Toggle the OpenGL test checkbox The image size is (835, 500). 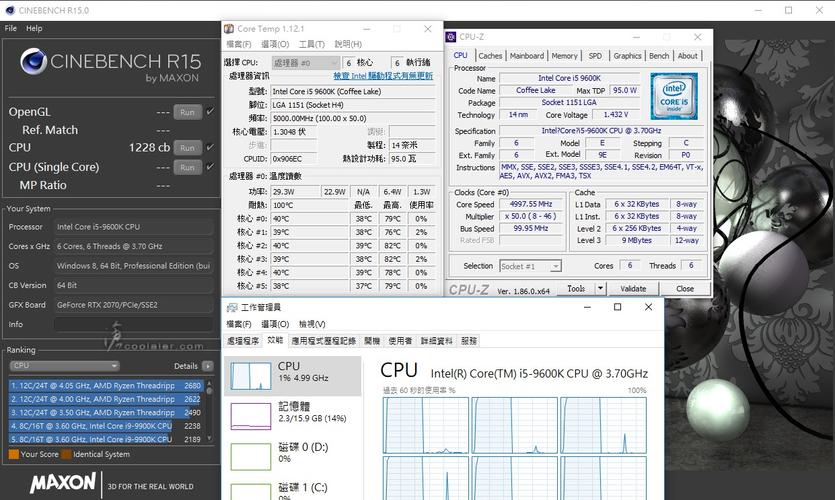click(x=210, y=112)
